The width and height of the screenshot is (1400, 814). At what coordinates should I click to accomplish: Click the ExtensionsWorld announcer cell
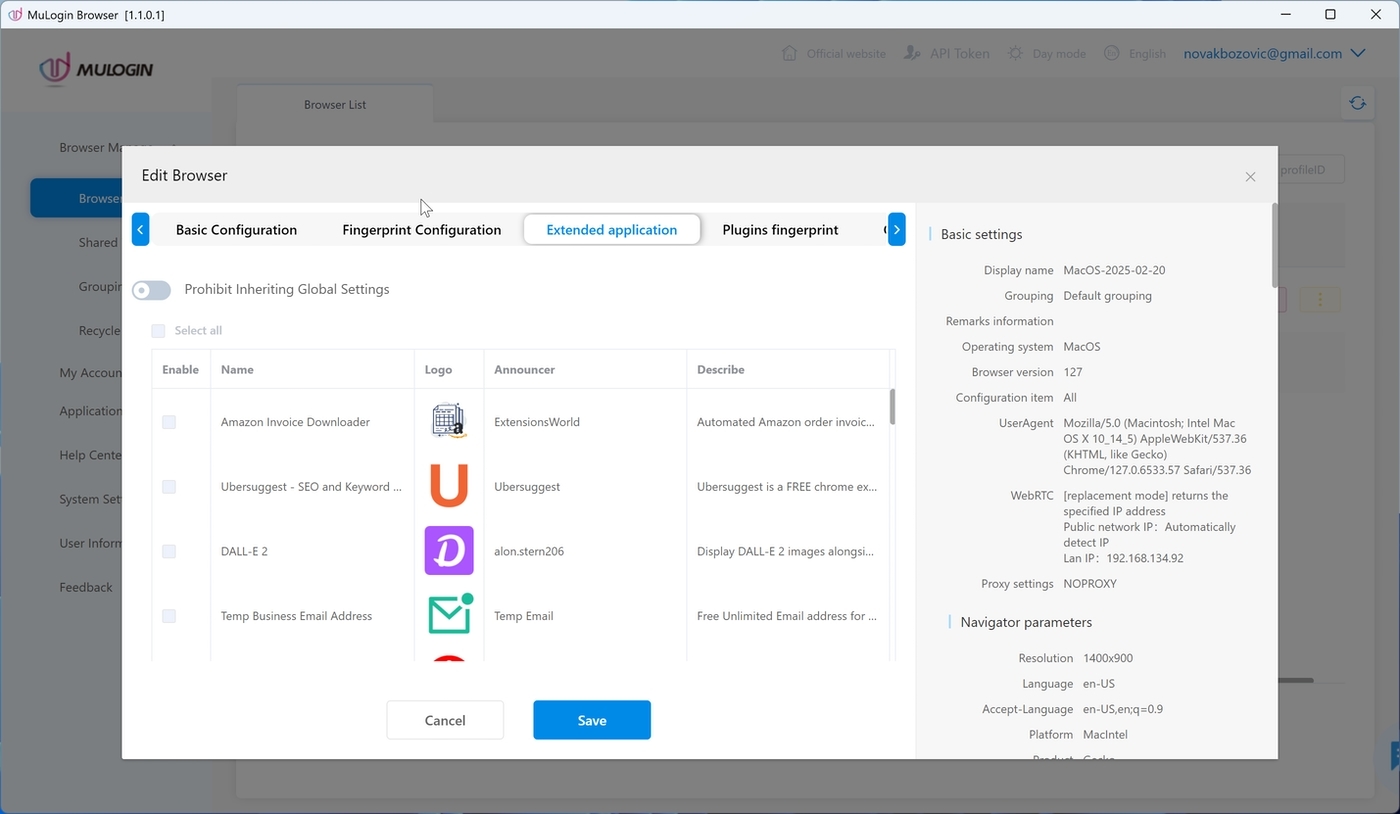(537, 422)
